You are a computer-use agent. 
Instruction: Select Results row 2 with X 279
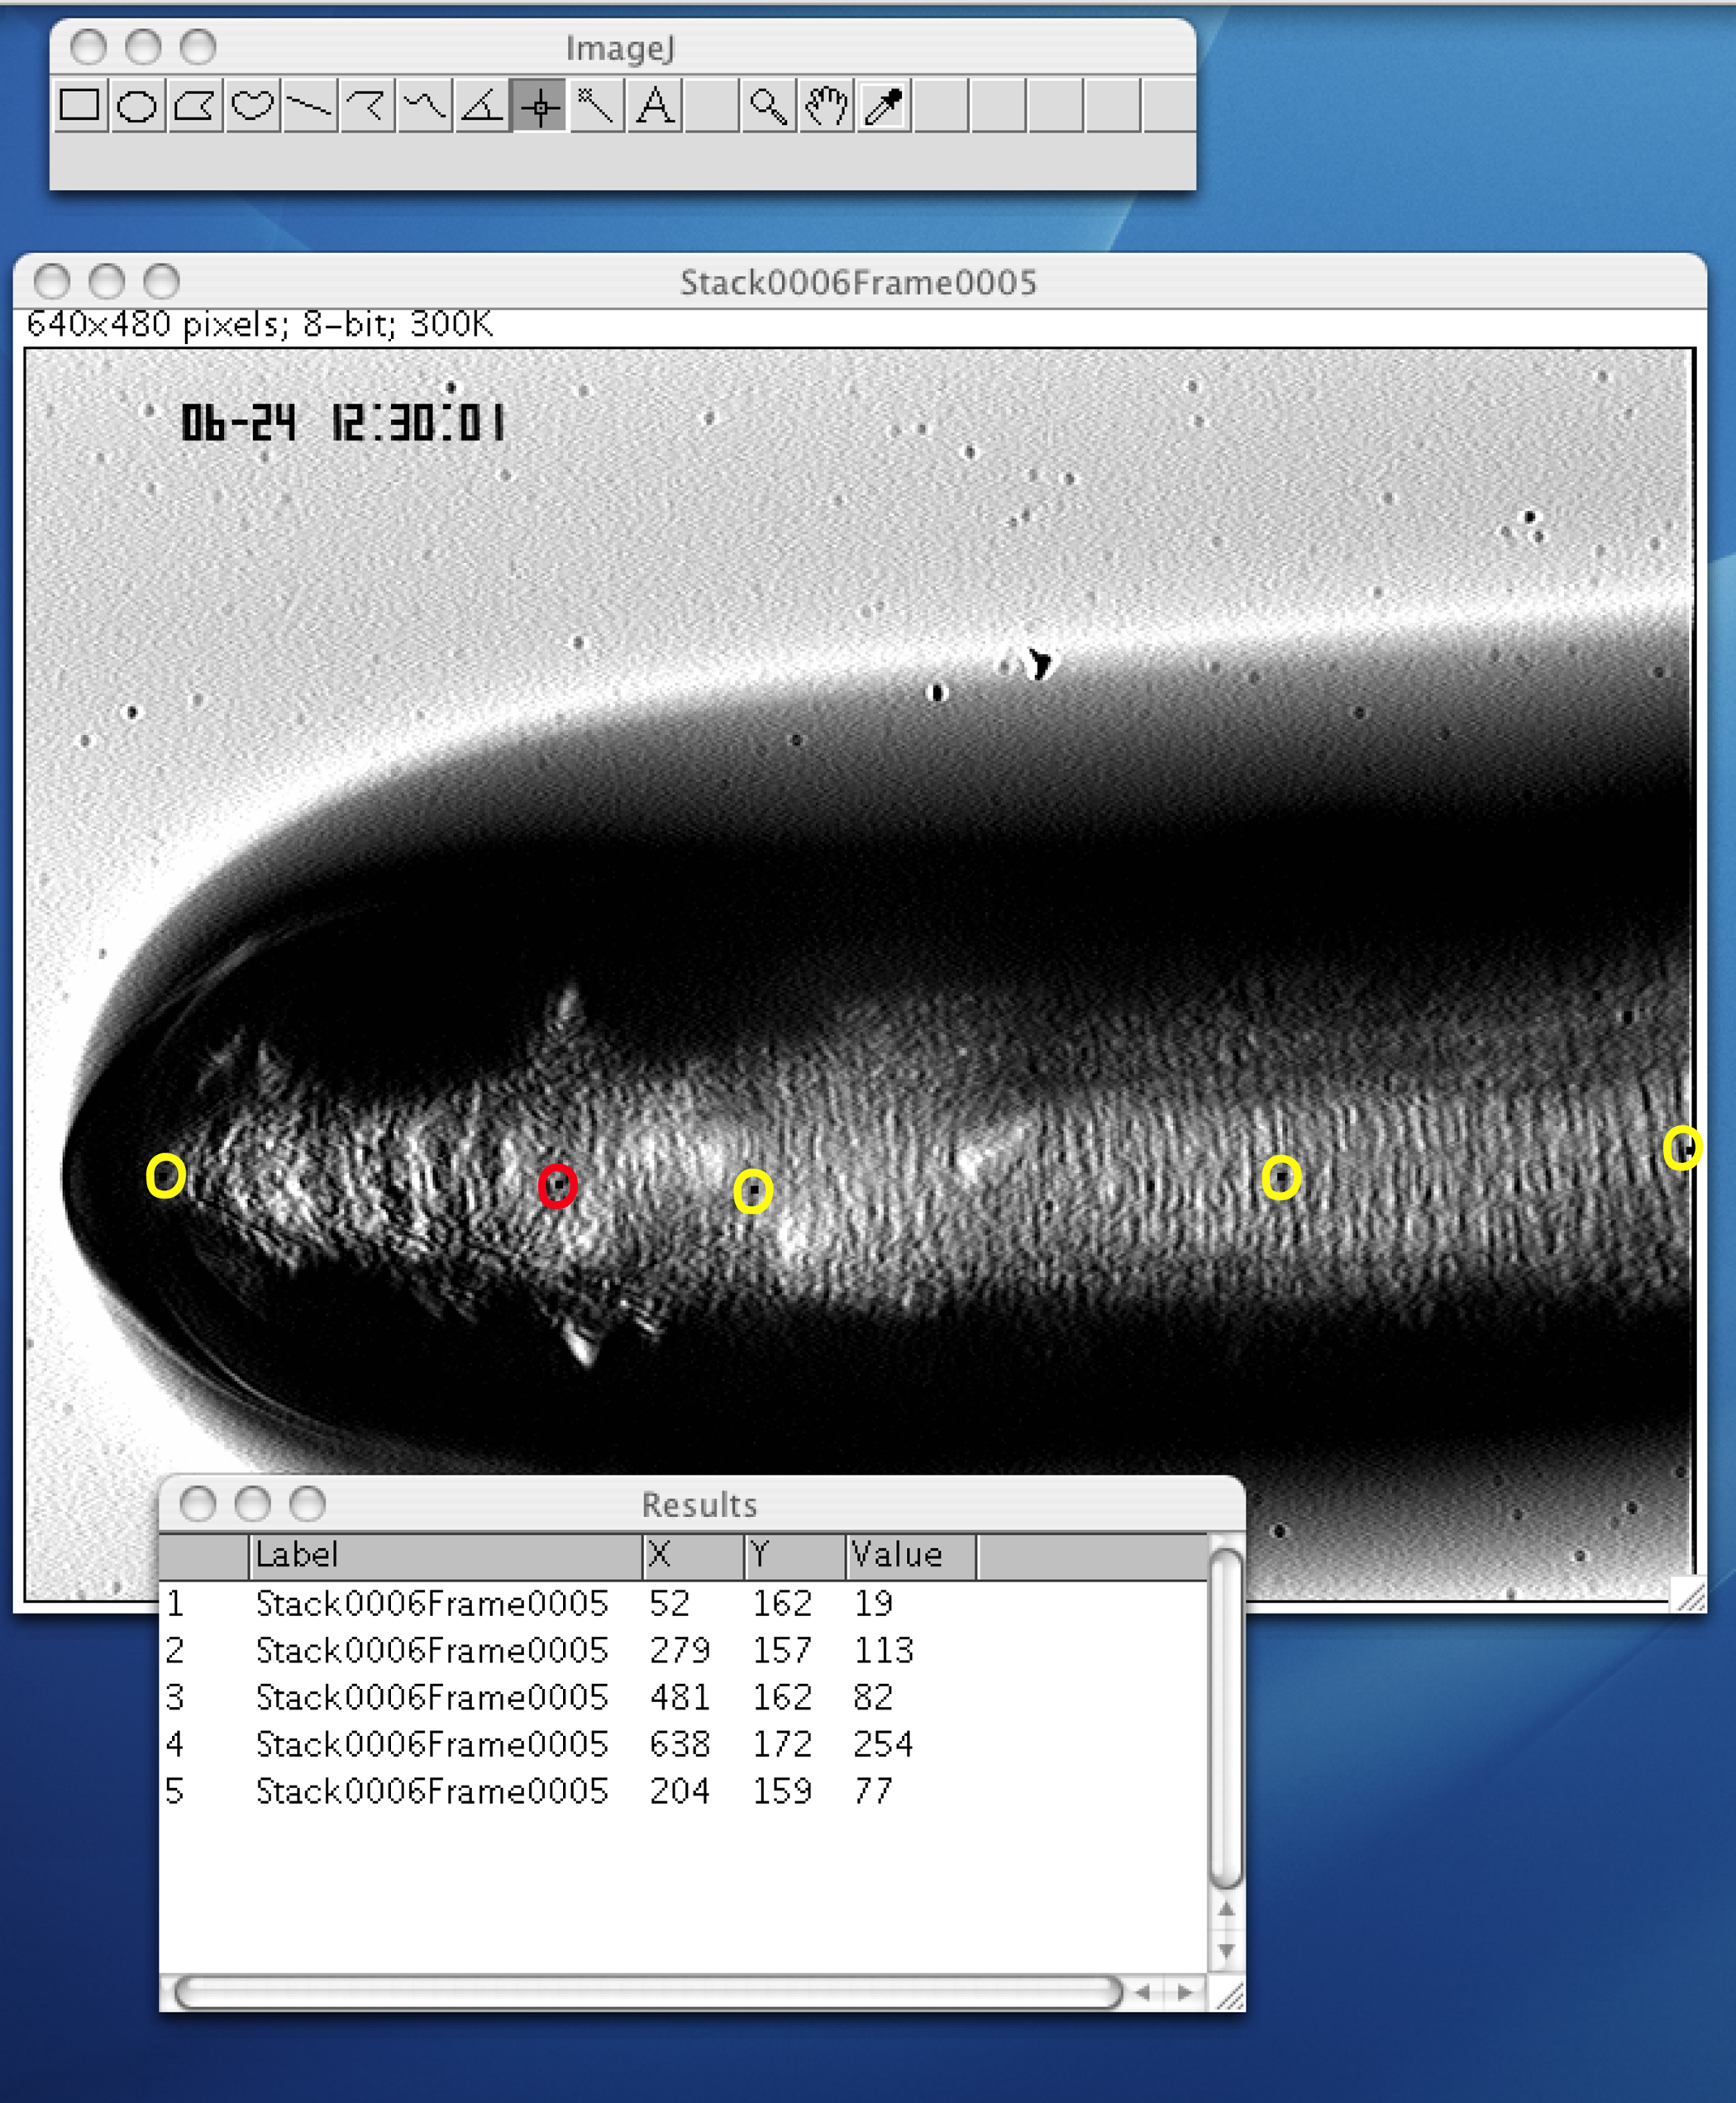[x=680, y=1650]
